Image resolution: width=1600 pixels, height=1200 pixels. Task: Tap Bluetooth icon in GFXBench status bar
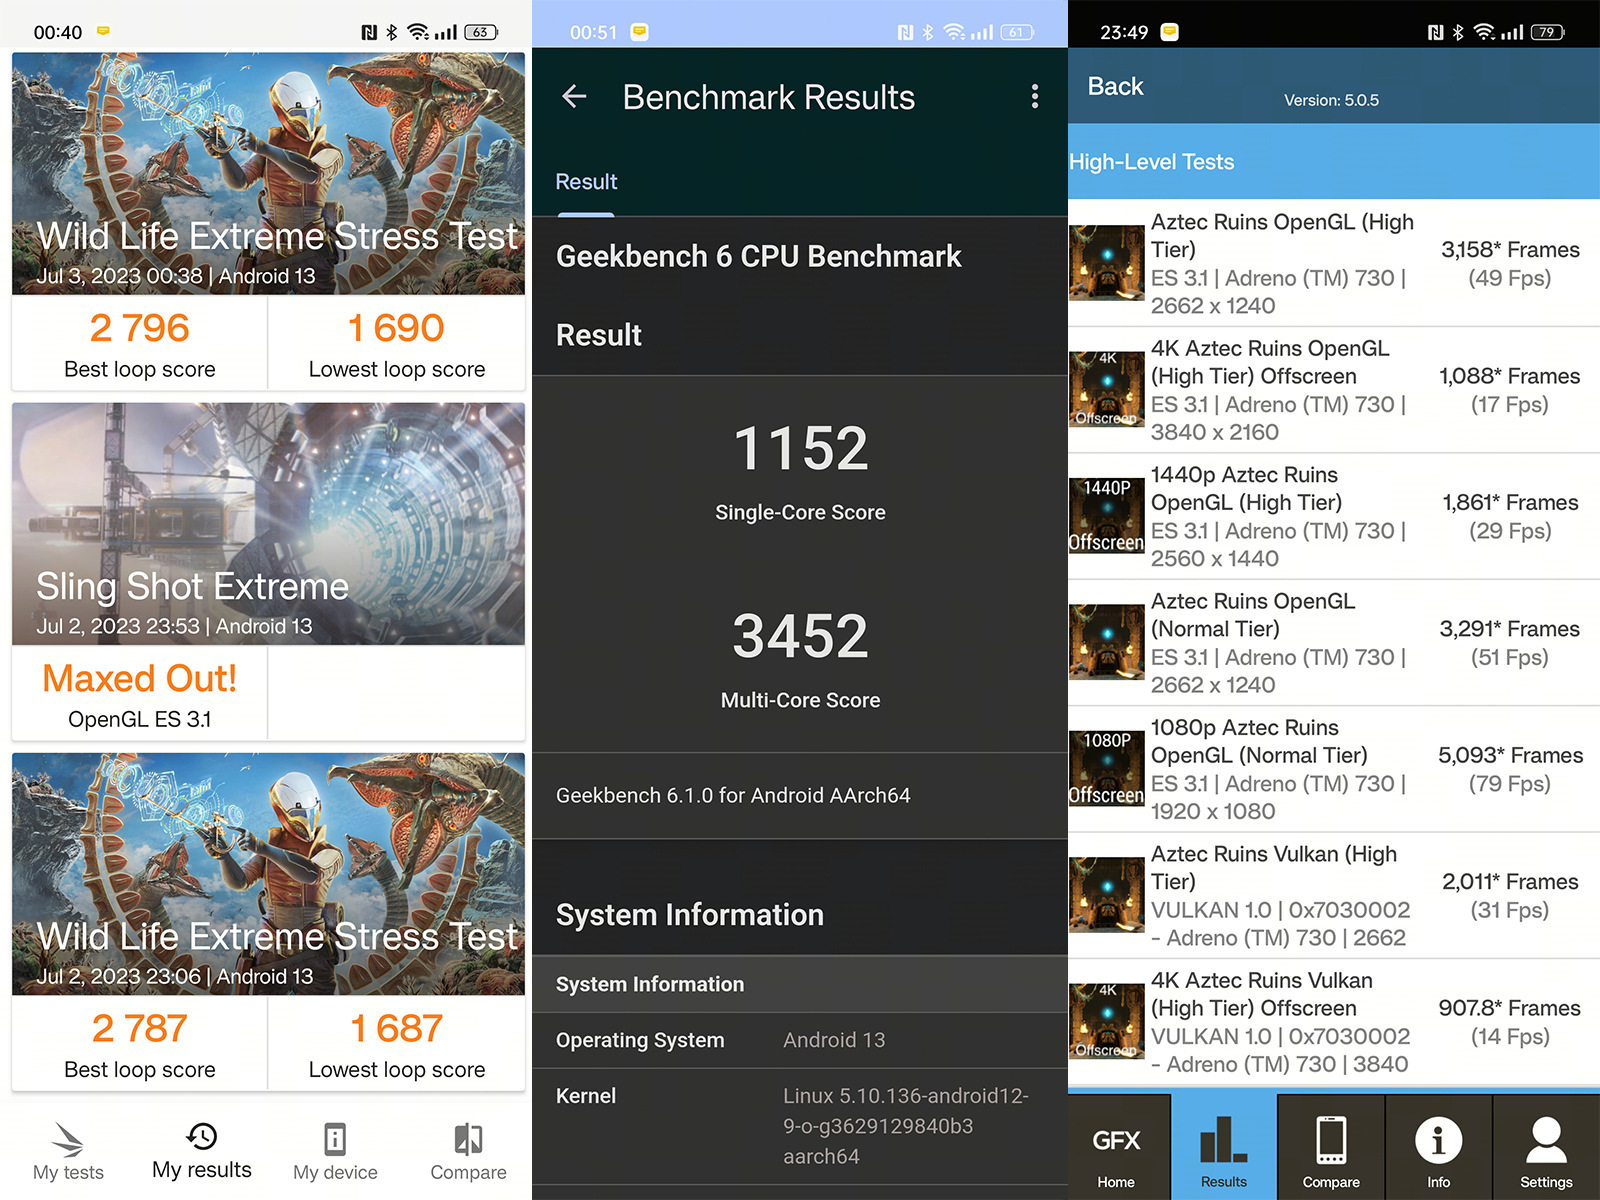(1458, 32)
